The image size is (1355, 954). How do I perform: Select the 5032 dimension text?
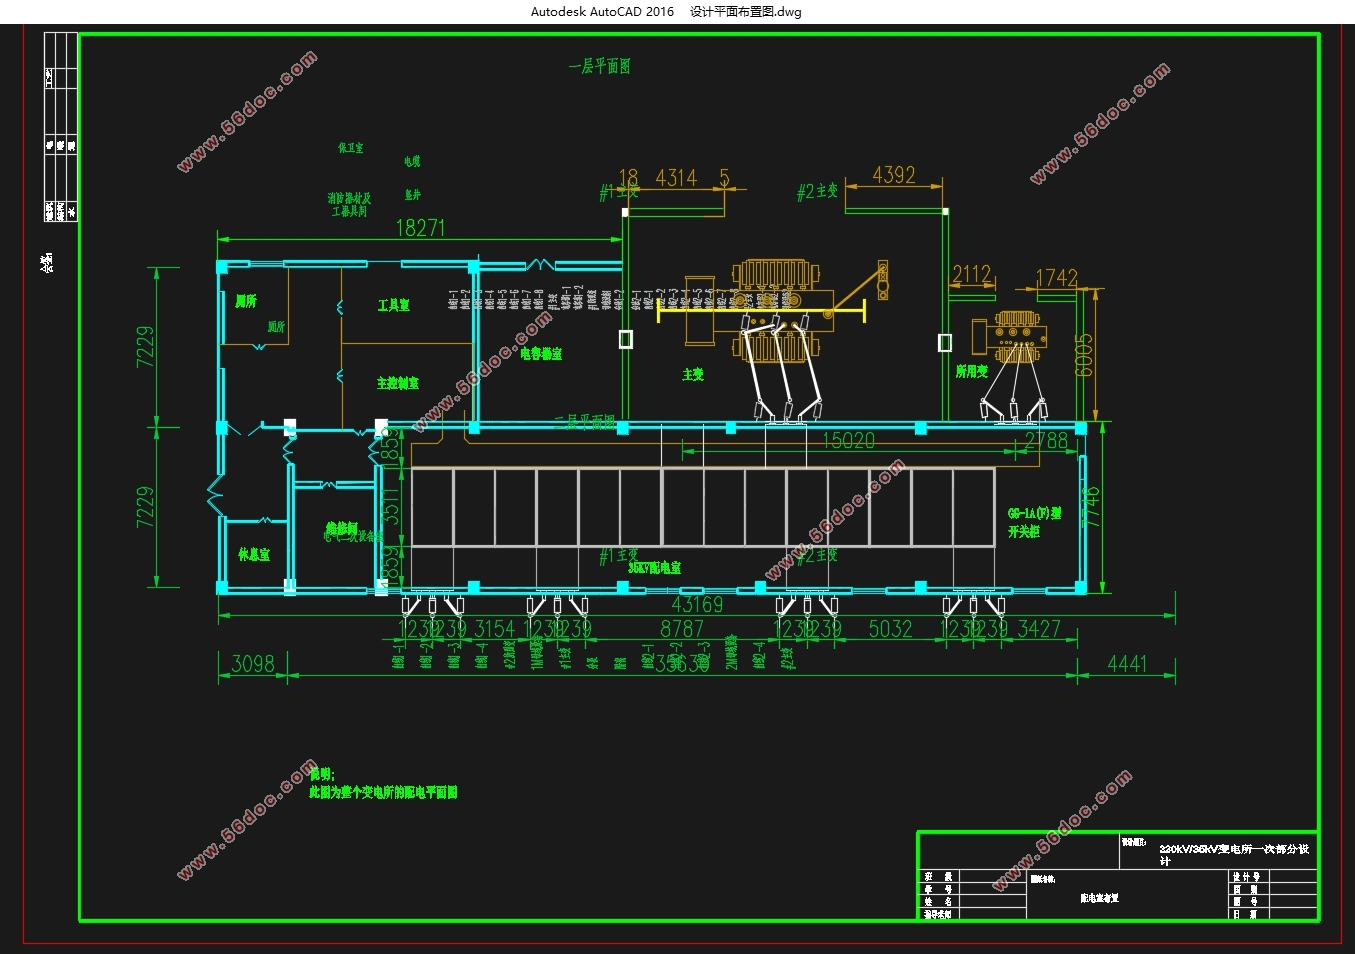(890, 629)
